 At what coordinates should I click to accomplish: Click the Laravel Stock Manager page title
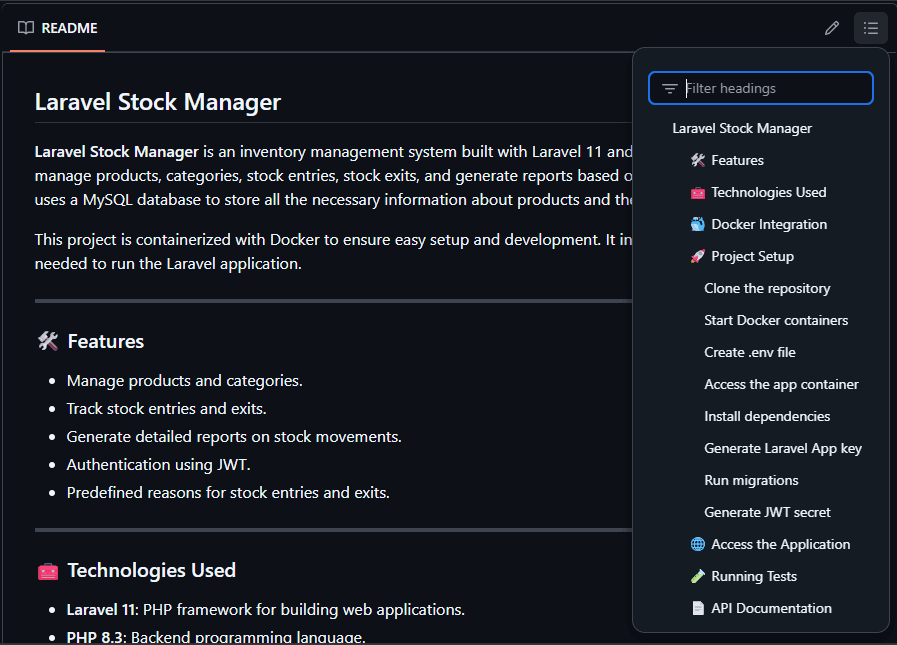(158, 102)
